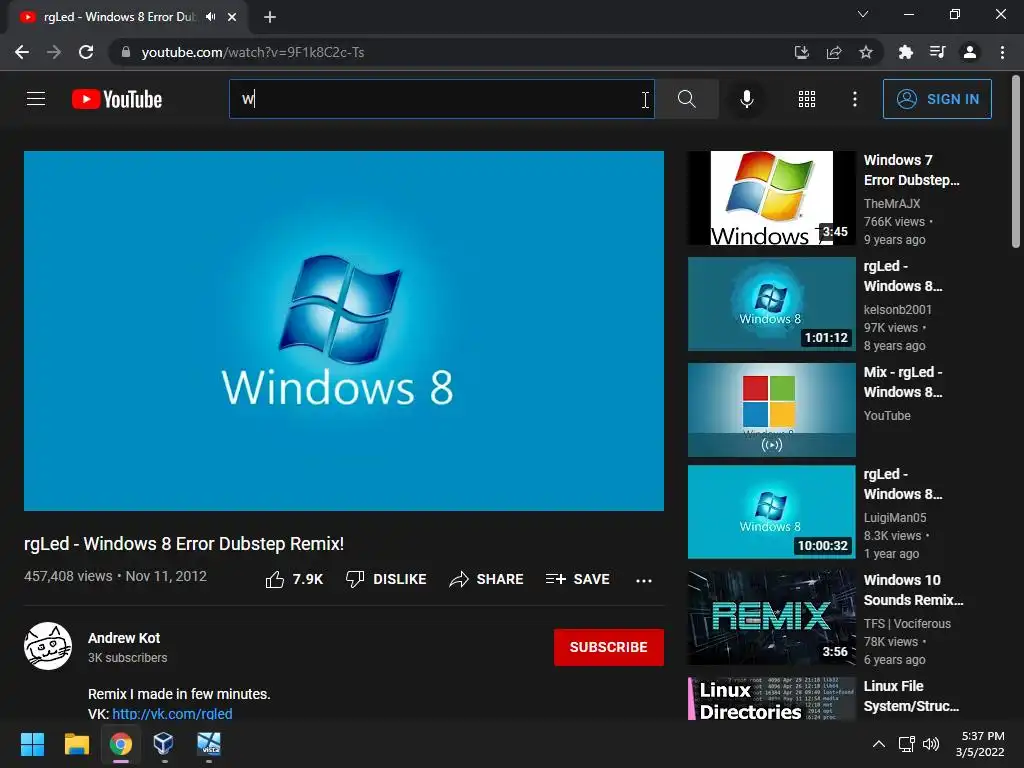This screenshot has height=768, width=1024.
Task: Click Chrome icon in taskbar
Action: (121, 744)
